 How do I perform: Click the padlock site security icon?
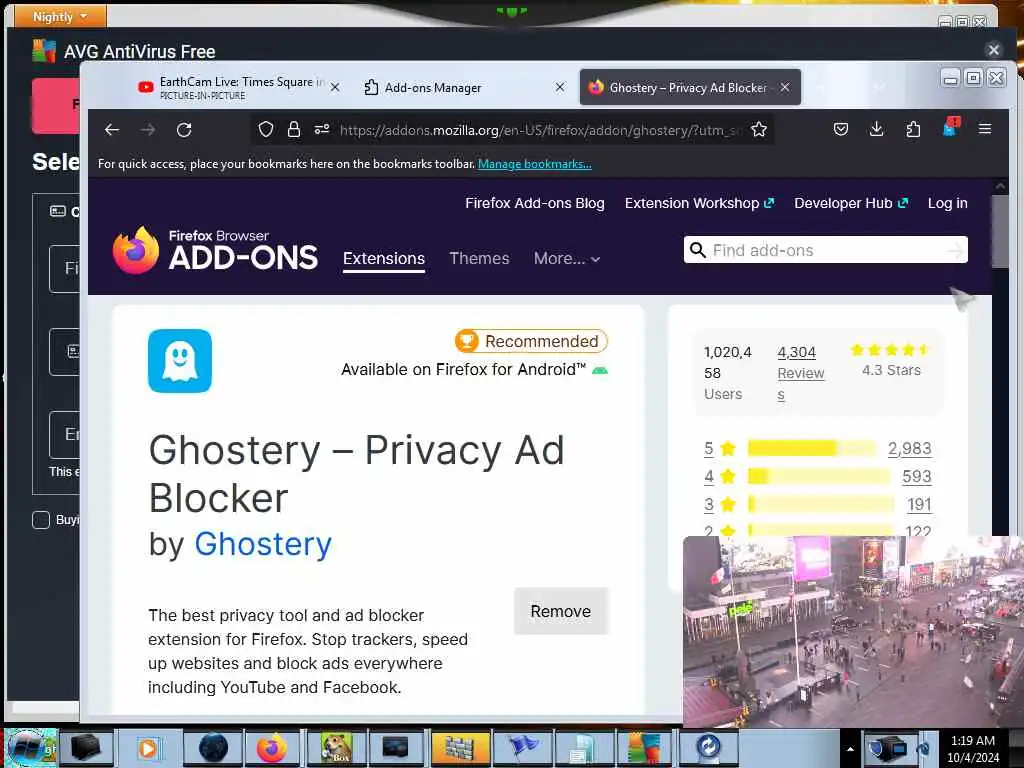point(294,130)
